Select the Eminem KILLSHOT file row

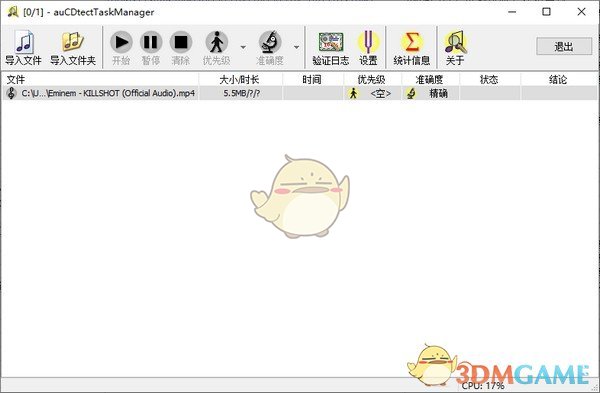coord(300,93)
